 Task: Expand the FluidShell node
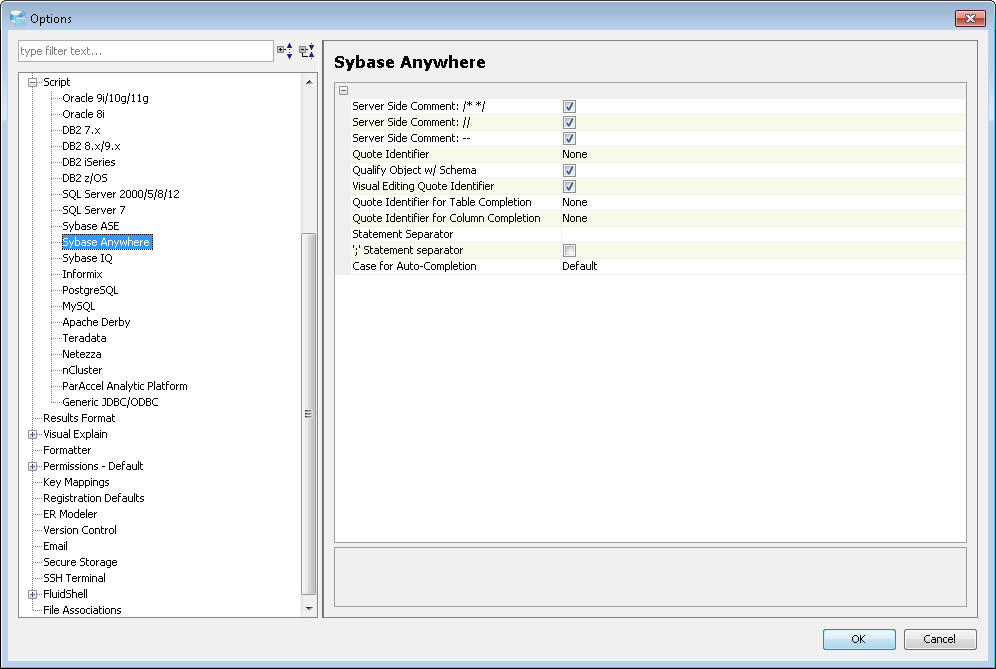tap(32, 595)
